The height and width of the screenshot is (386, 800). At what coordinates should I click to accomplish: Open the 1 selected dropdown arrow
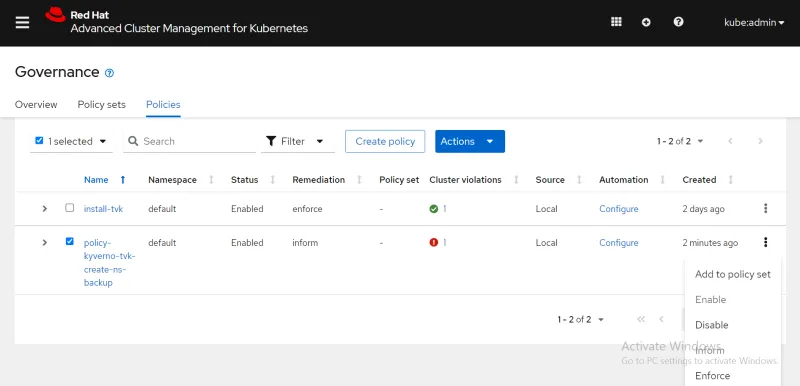coord(103,141)
